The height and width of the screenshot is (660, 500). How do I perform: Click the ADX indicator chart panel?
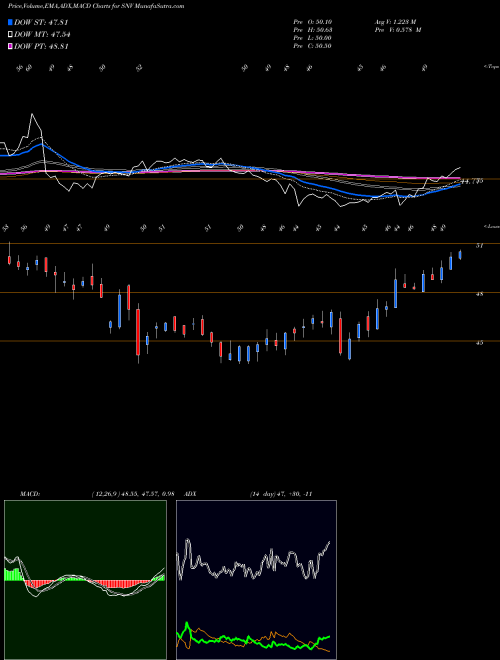256,580
